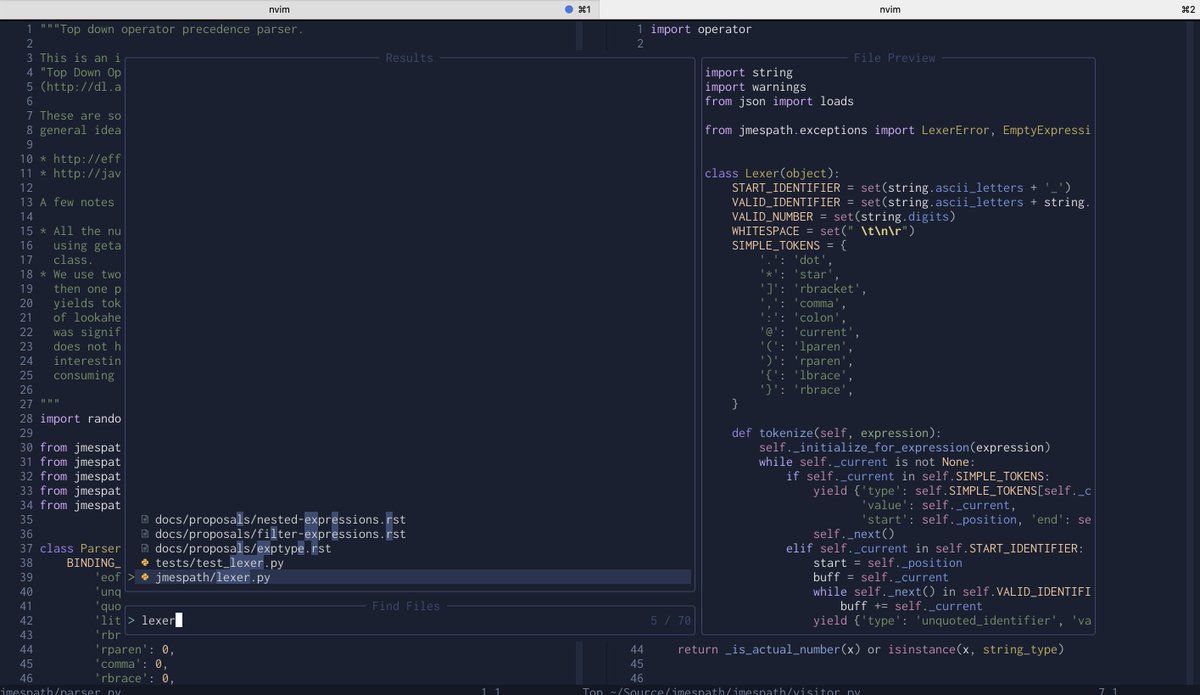Open docs/proposals/nested-expressions.rst result
The height and width of the screenshot is (695, 1200).
click(280, 520)
